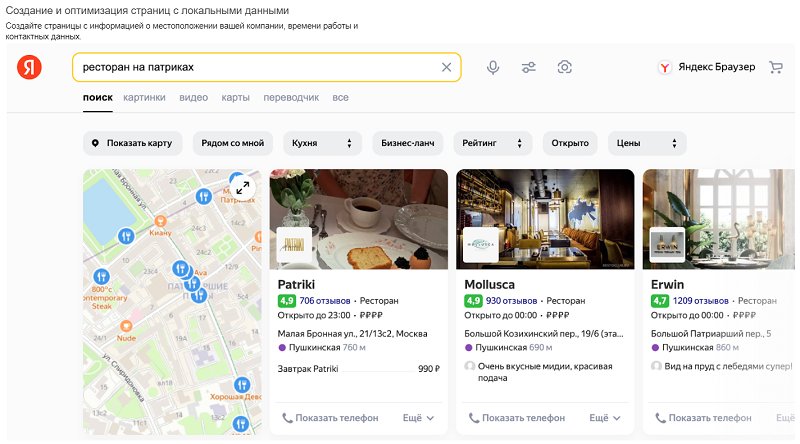Open the Patriki restaurant title

296,284
